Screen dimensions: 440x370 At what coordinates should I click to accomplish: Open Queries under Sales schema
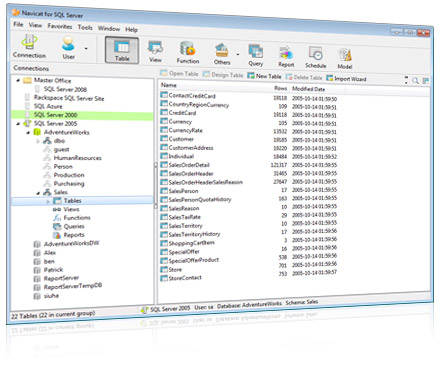pyautogui.click(x=74, y=226)
